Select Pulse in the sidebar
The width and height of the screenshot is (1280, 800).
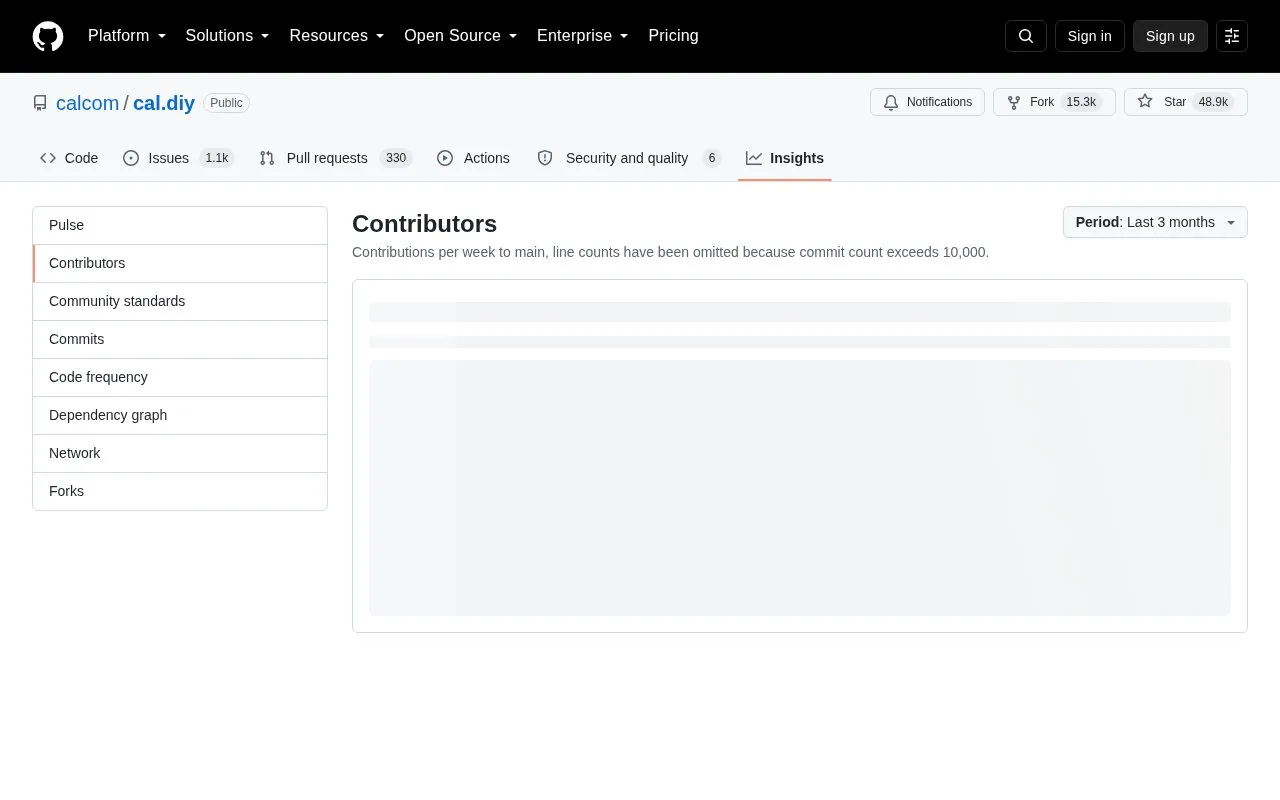(180, 225)
